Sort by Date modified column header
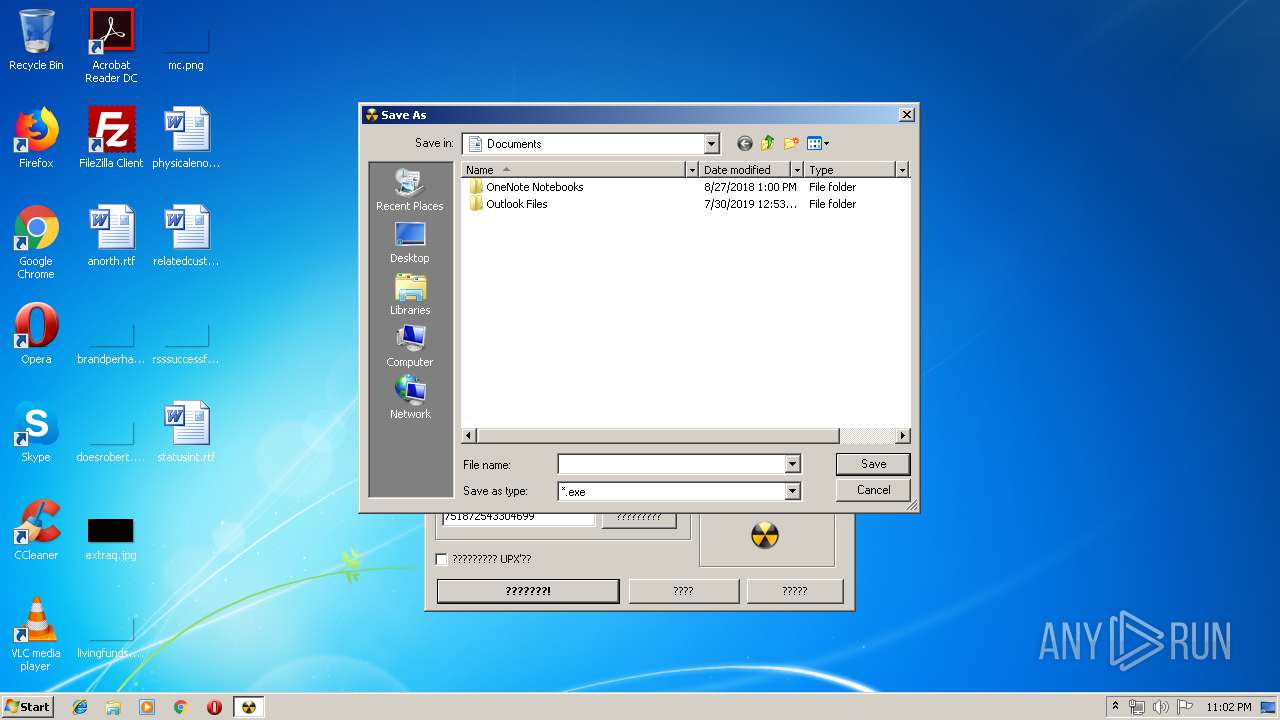The width and height of the screenshot is (1280, 720). (745, 170)
